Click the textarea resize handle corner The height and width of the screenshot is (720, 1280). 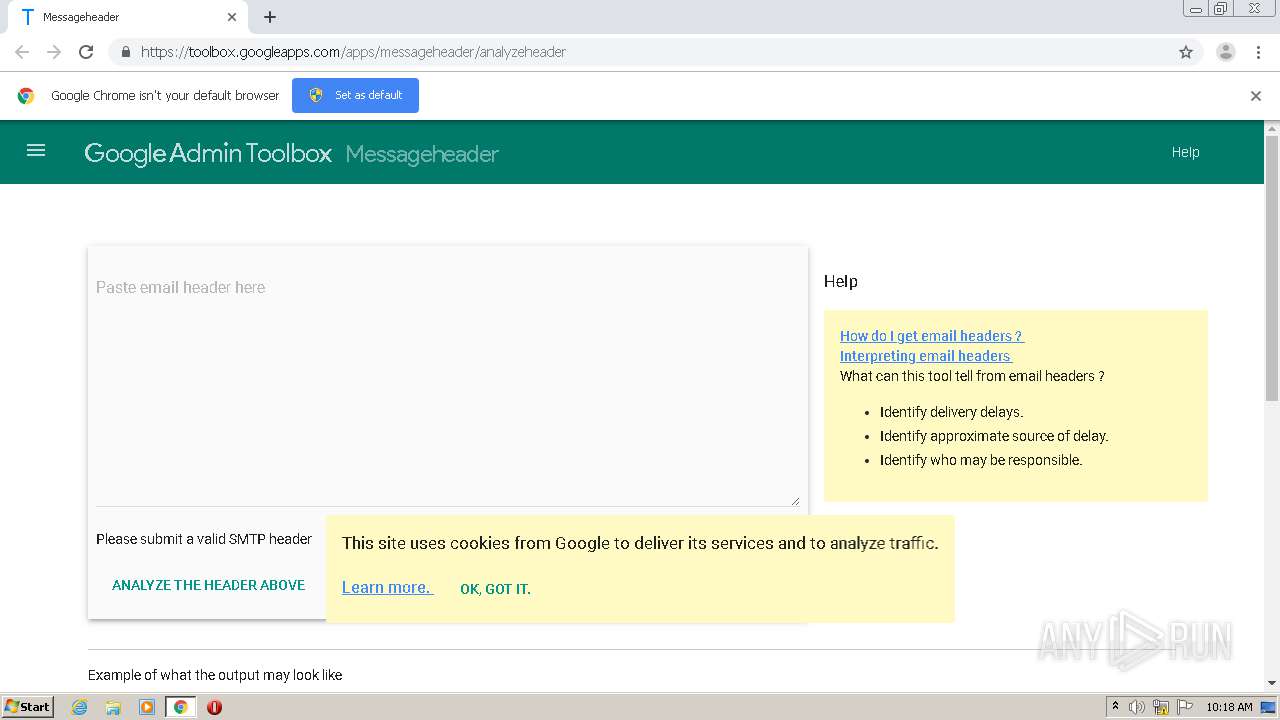tap(795, 501)
